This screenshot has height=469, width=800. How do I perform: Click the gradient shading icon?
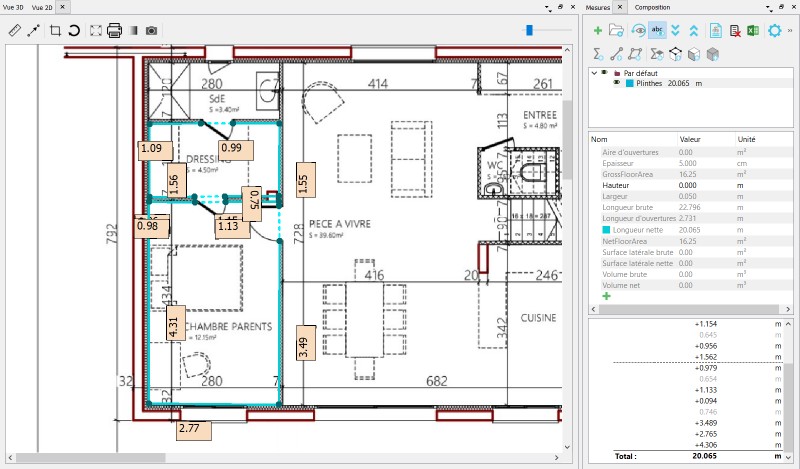[x=134, y=31]
